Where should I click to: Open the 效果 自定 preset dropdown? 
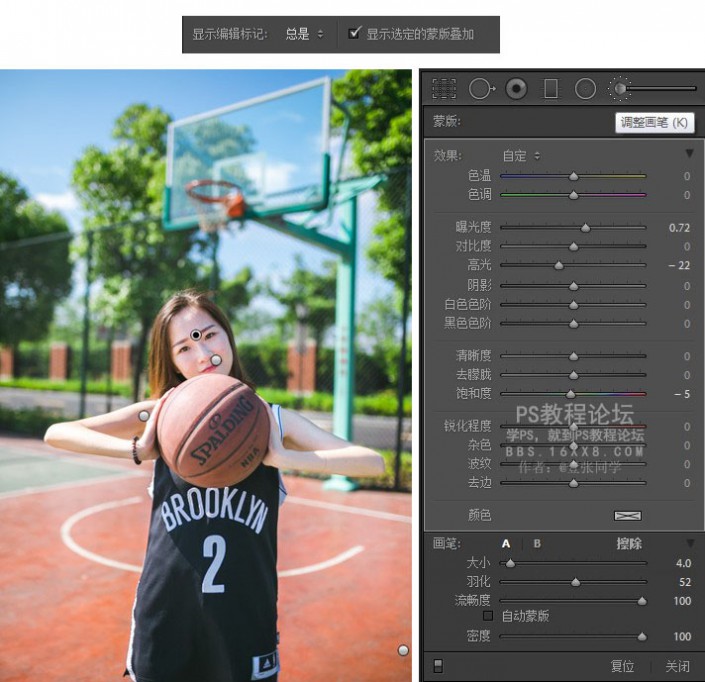(521, 156)
